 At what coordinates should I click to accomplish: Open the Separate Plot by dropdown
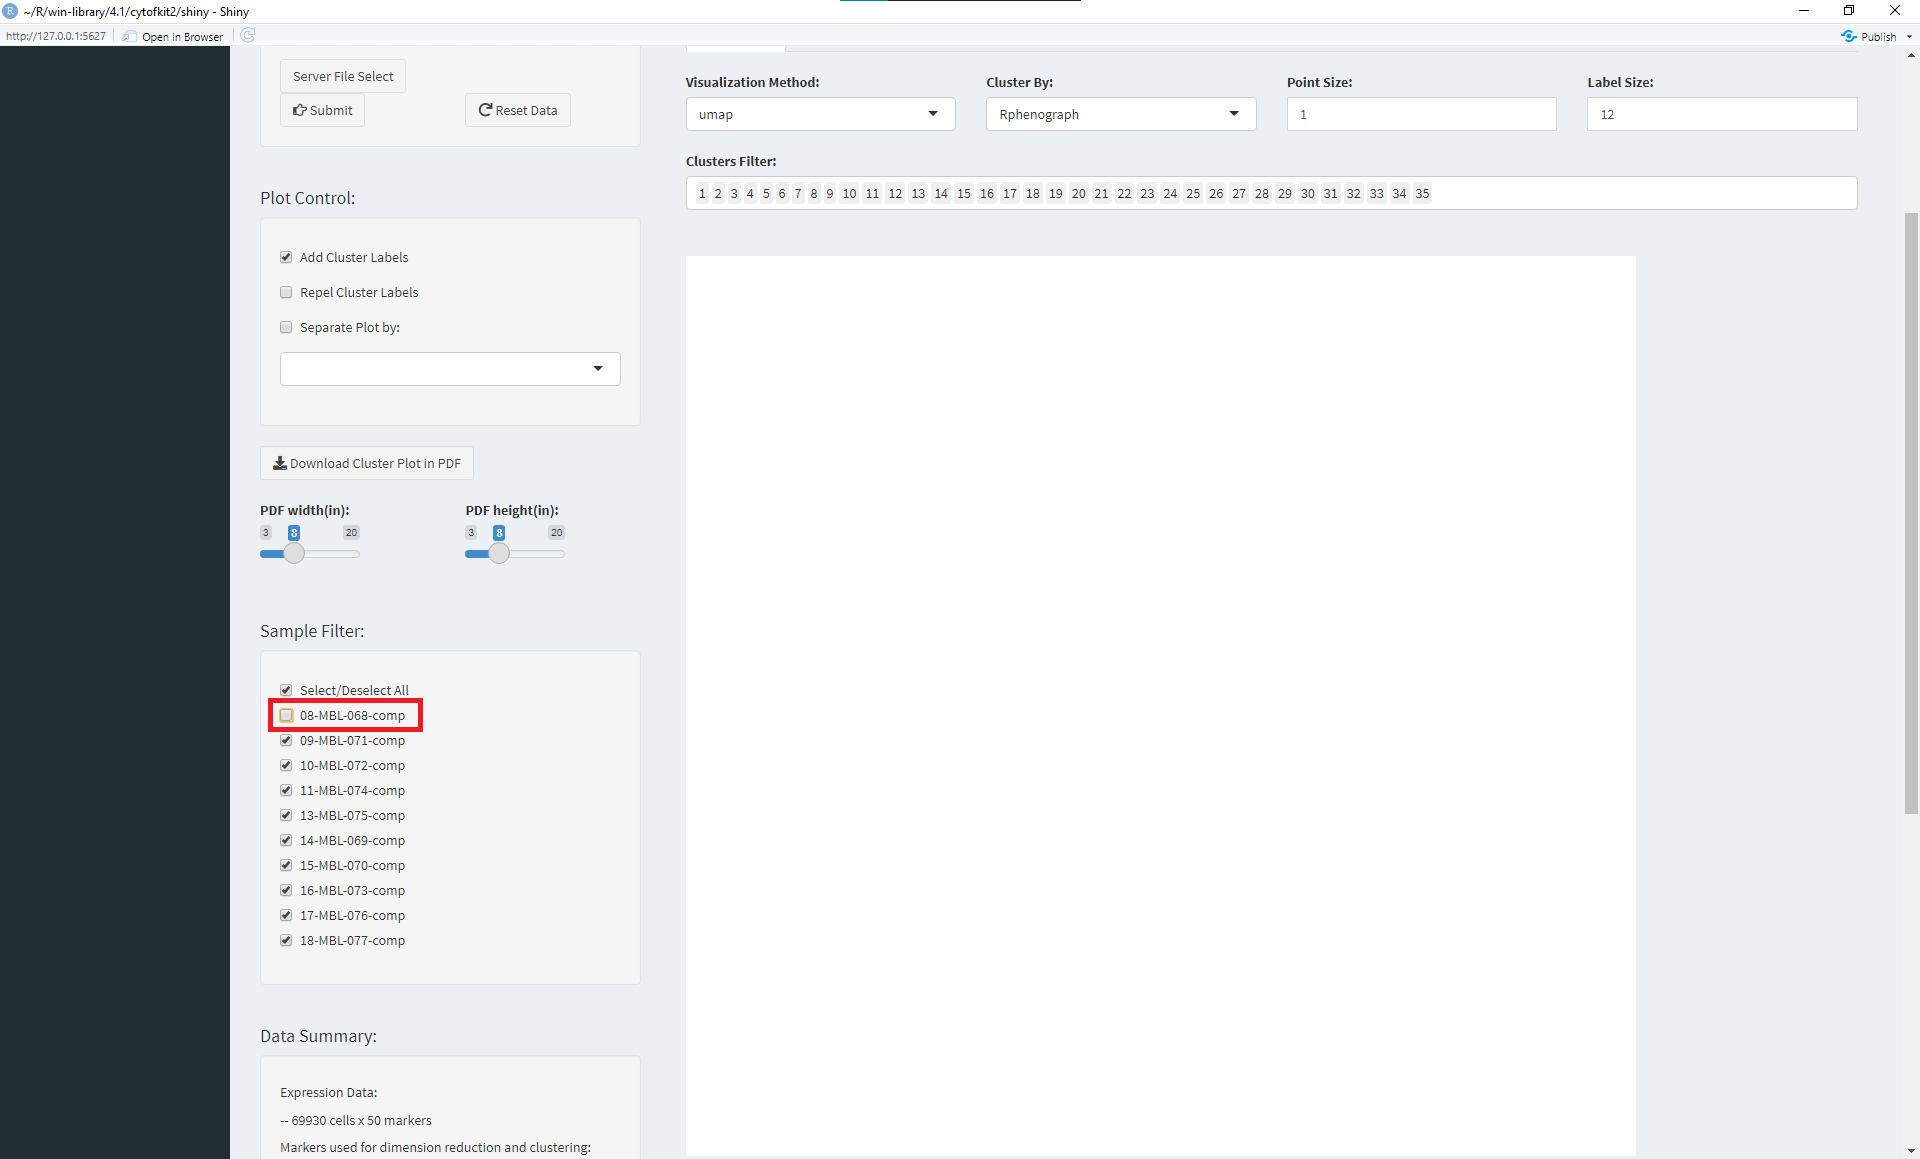pyautogui.click(x=450, y=369)
